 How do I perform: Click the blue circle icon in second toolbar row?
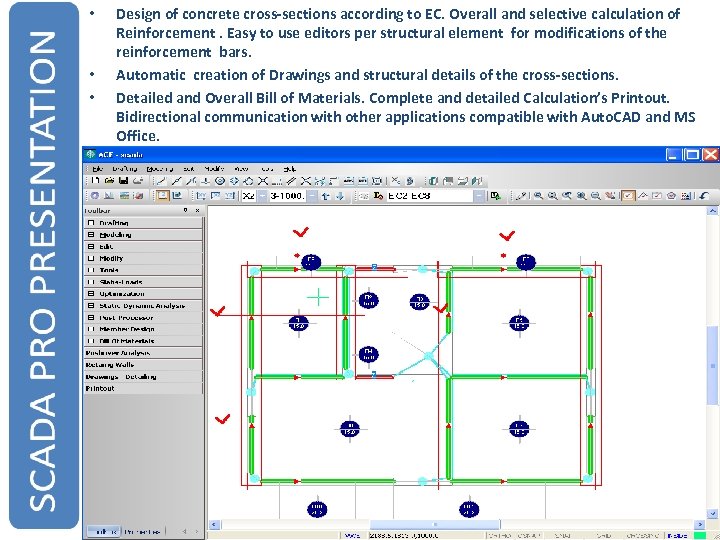(x=95, y=196)
